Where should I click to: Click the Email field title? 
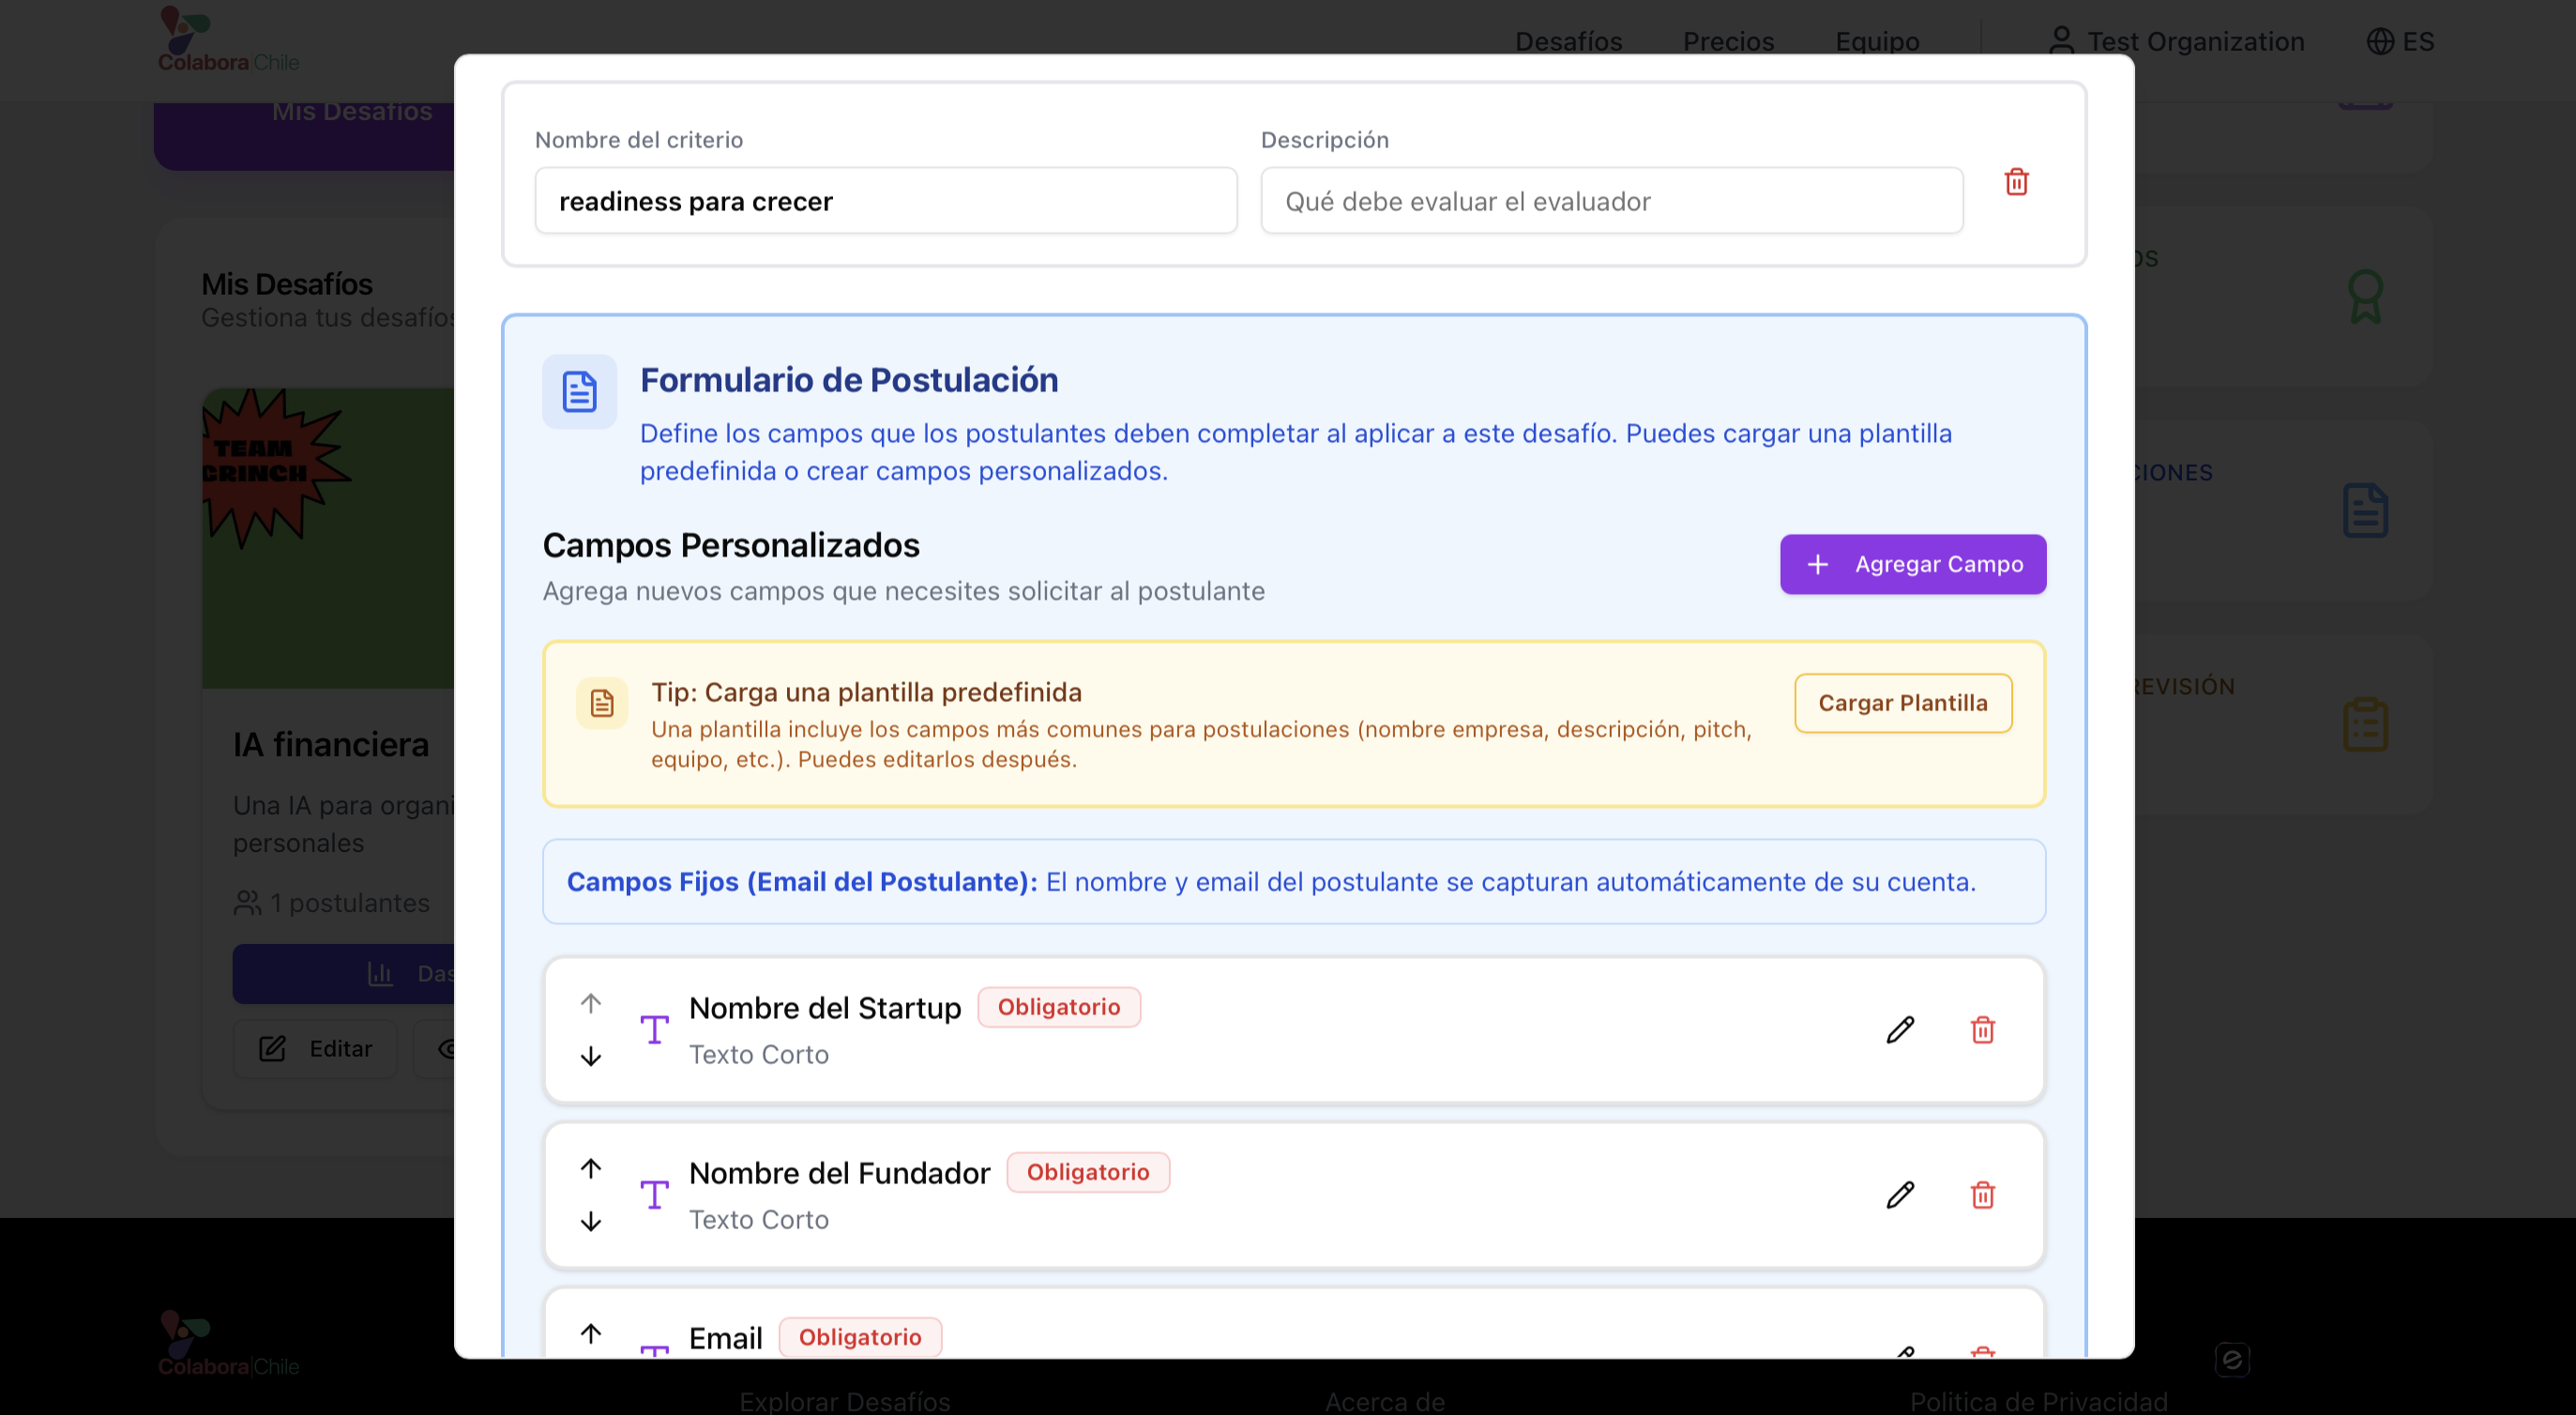tap(725, 1338)
